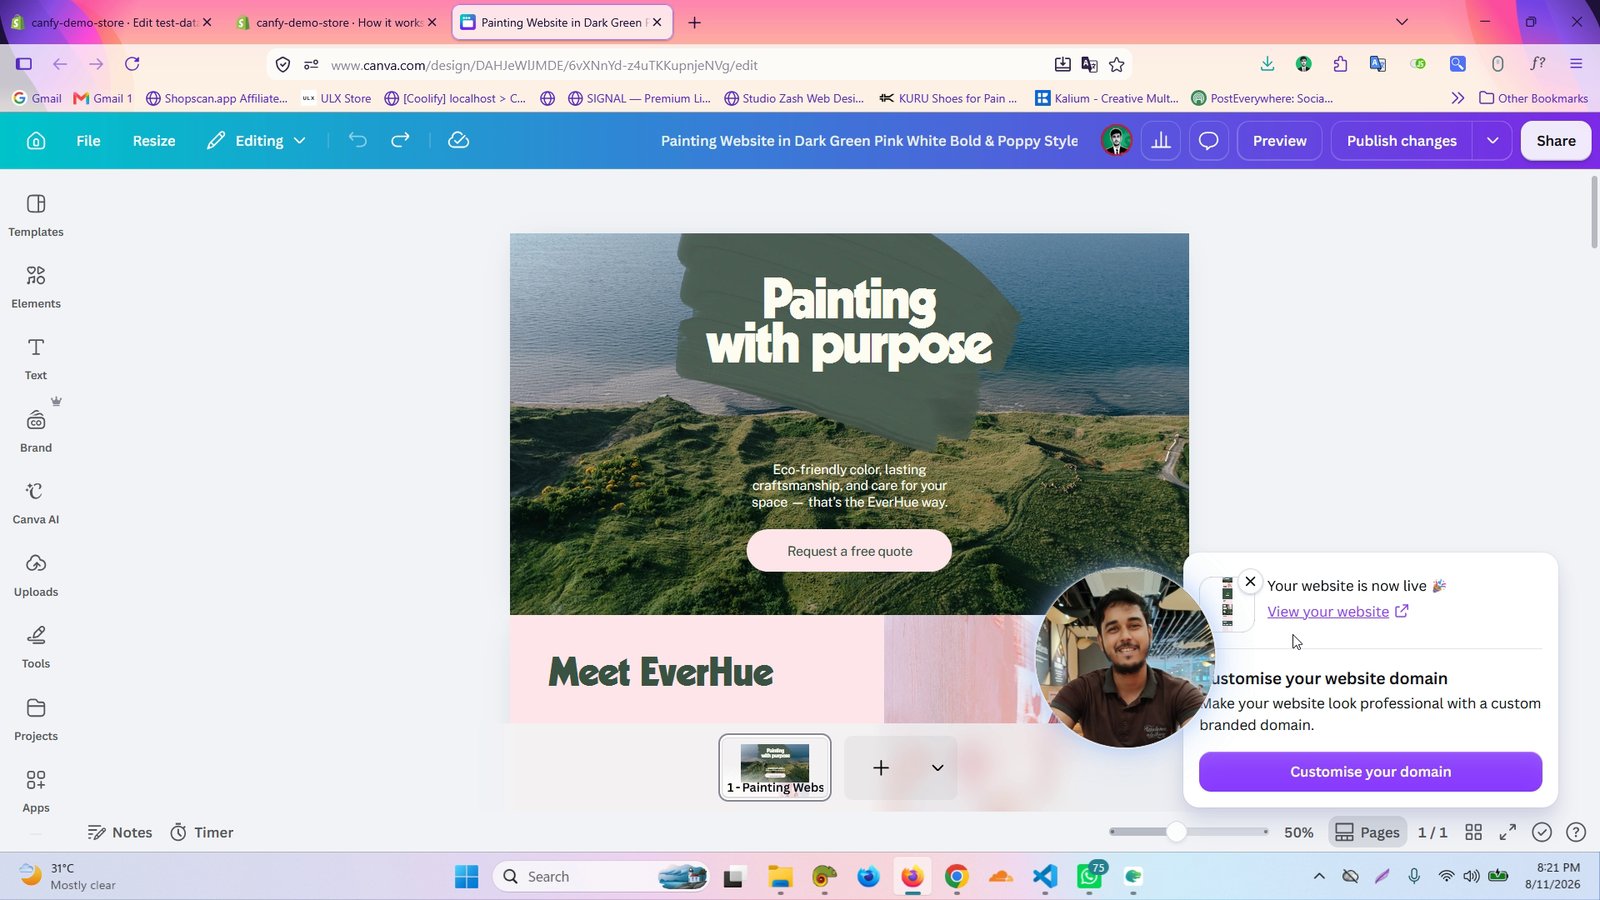The image size is (1600, 900).
Task: Show more bookmarks chevron
Action: pyautogui.click(x=1458, y=98)
